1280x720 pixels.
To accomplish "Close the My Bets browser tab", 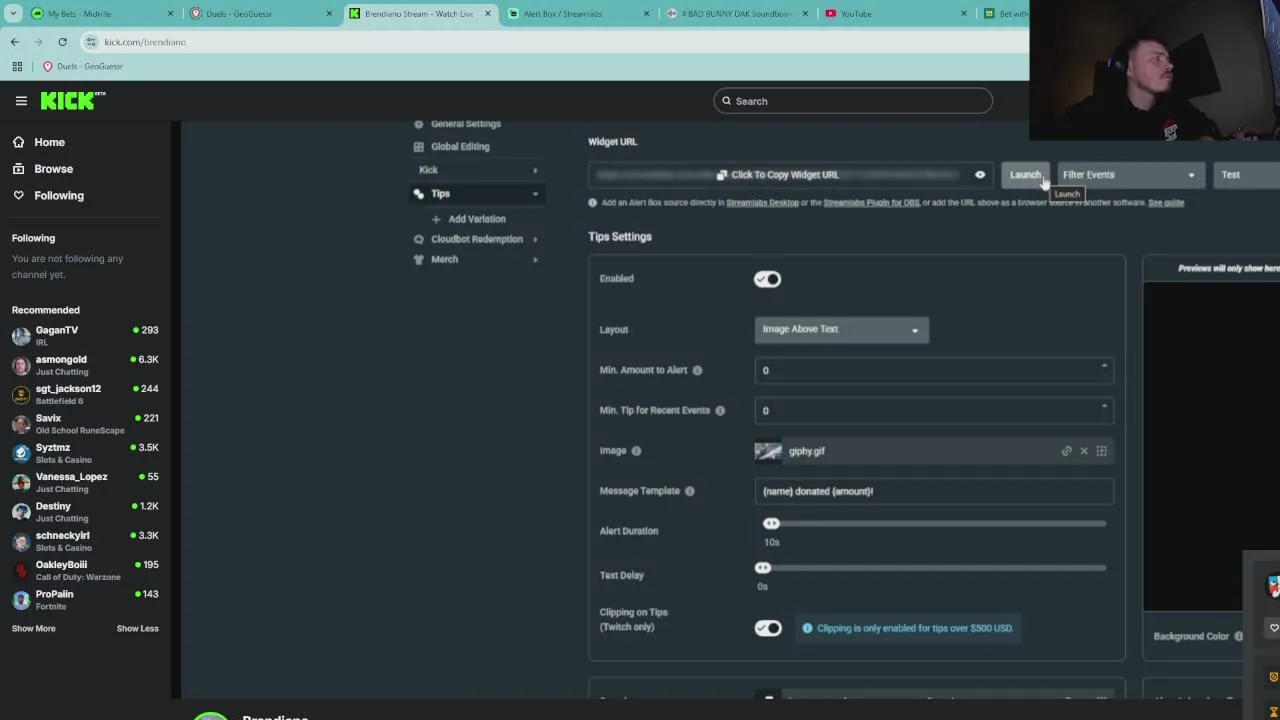I will (x=170, y=14).
